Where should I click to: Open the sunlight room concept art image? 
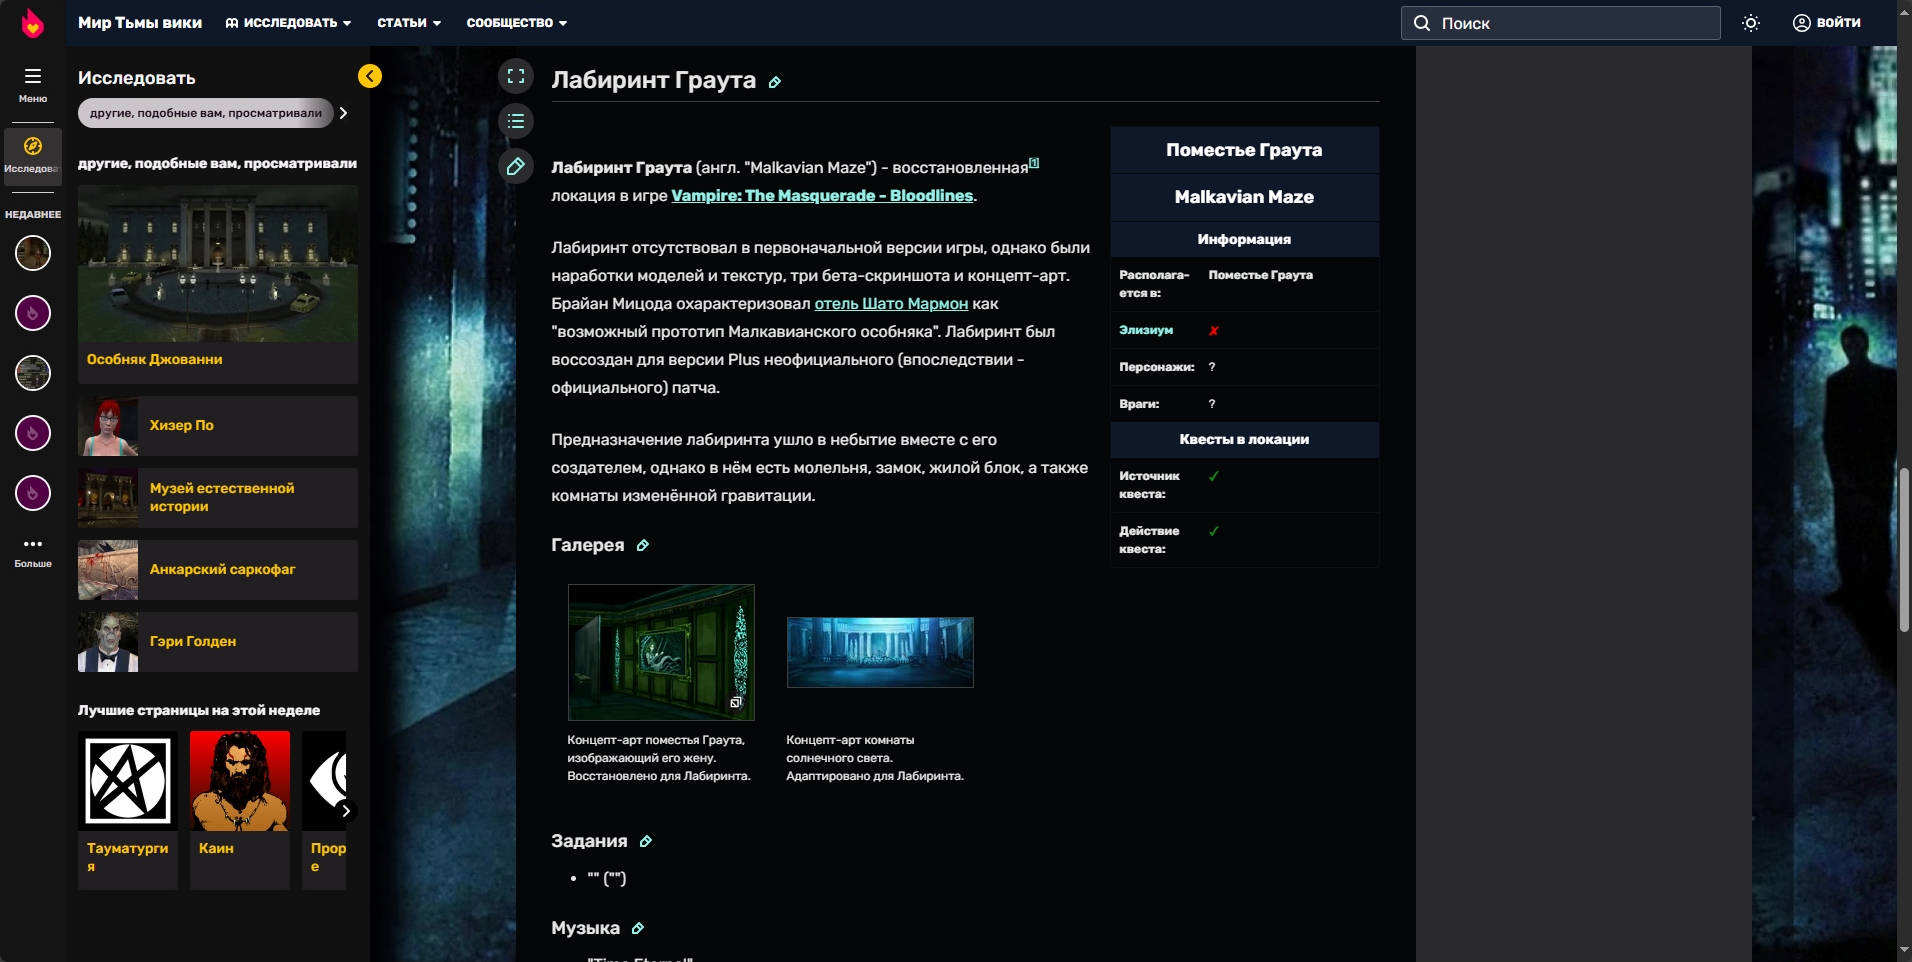point(880,652)
